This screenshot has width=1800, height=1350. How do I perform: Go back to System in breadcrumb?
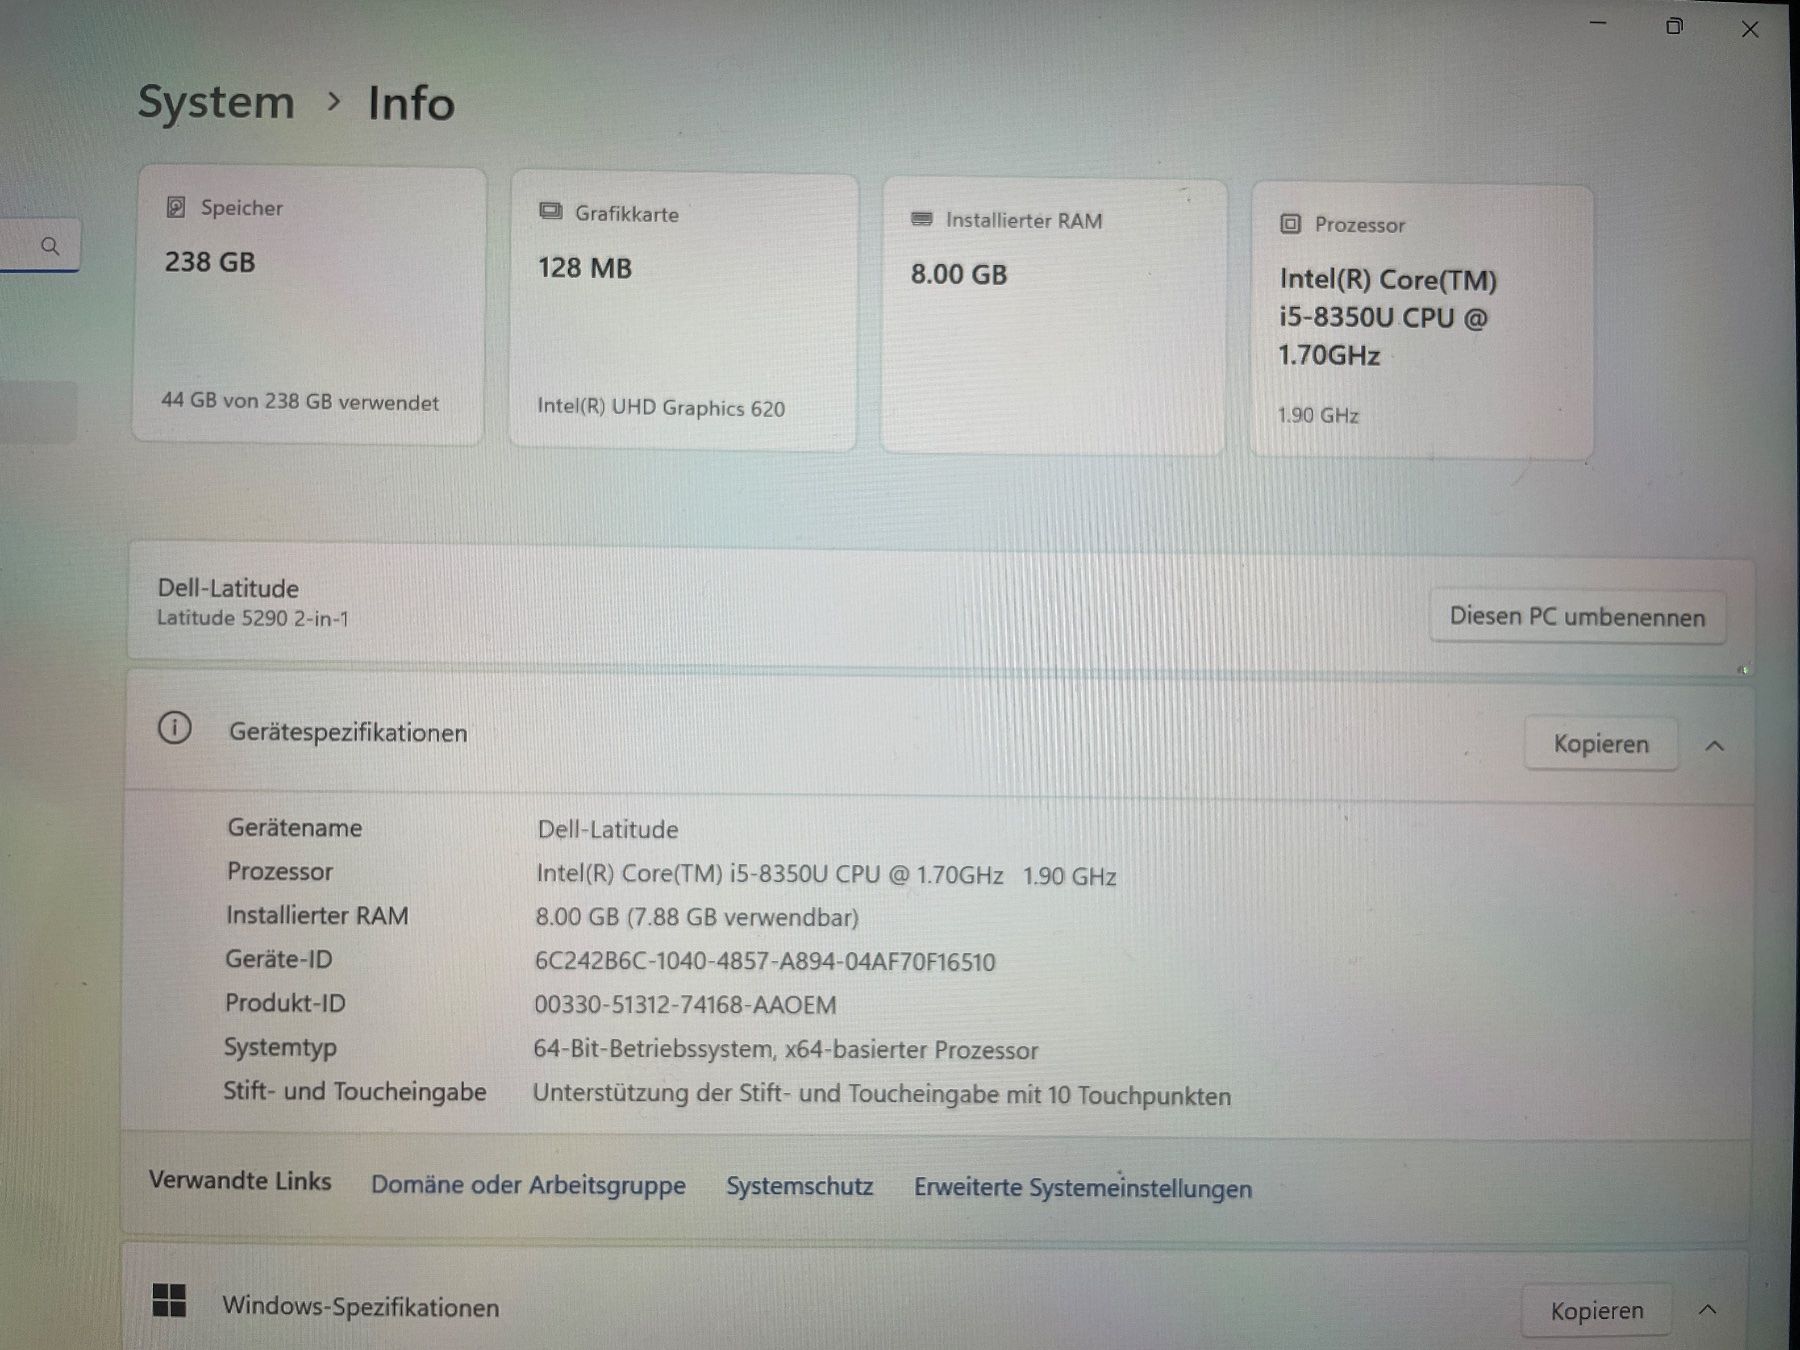point(216,102)
